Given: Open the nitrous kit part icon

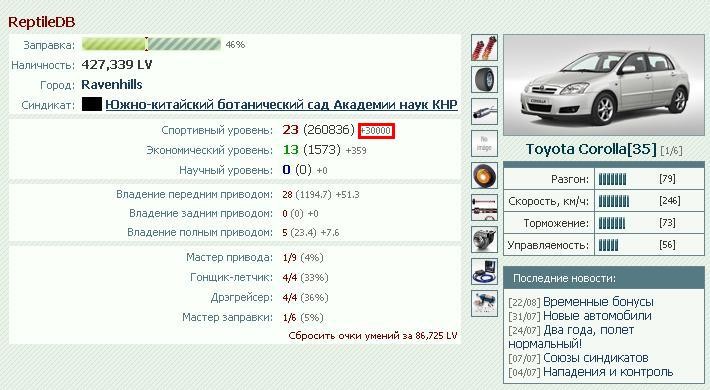Looking at the screenshot, I should tap(484, 303).
